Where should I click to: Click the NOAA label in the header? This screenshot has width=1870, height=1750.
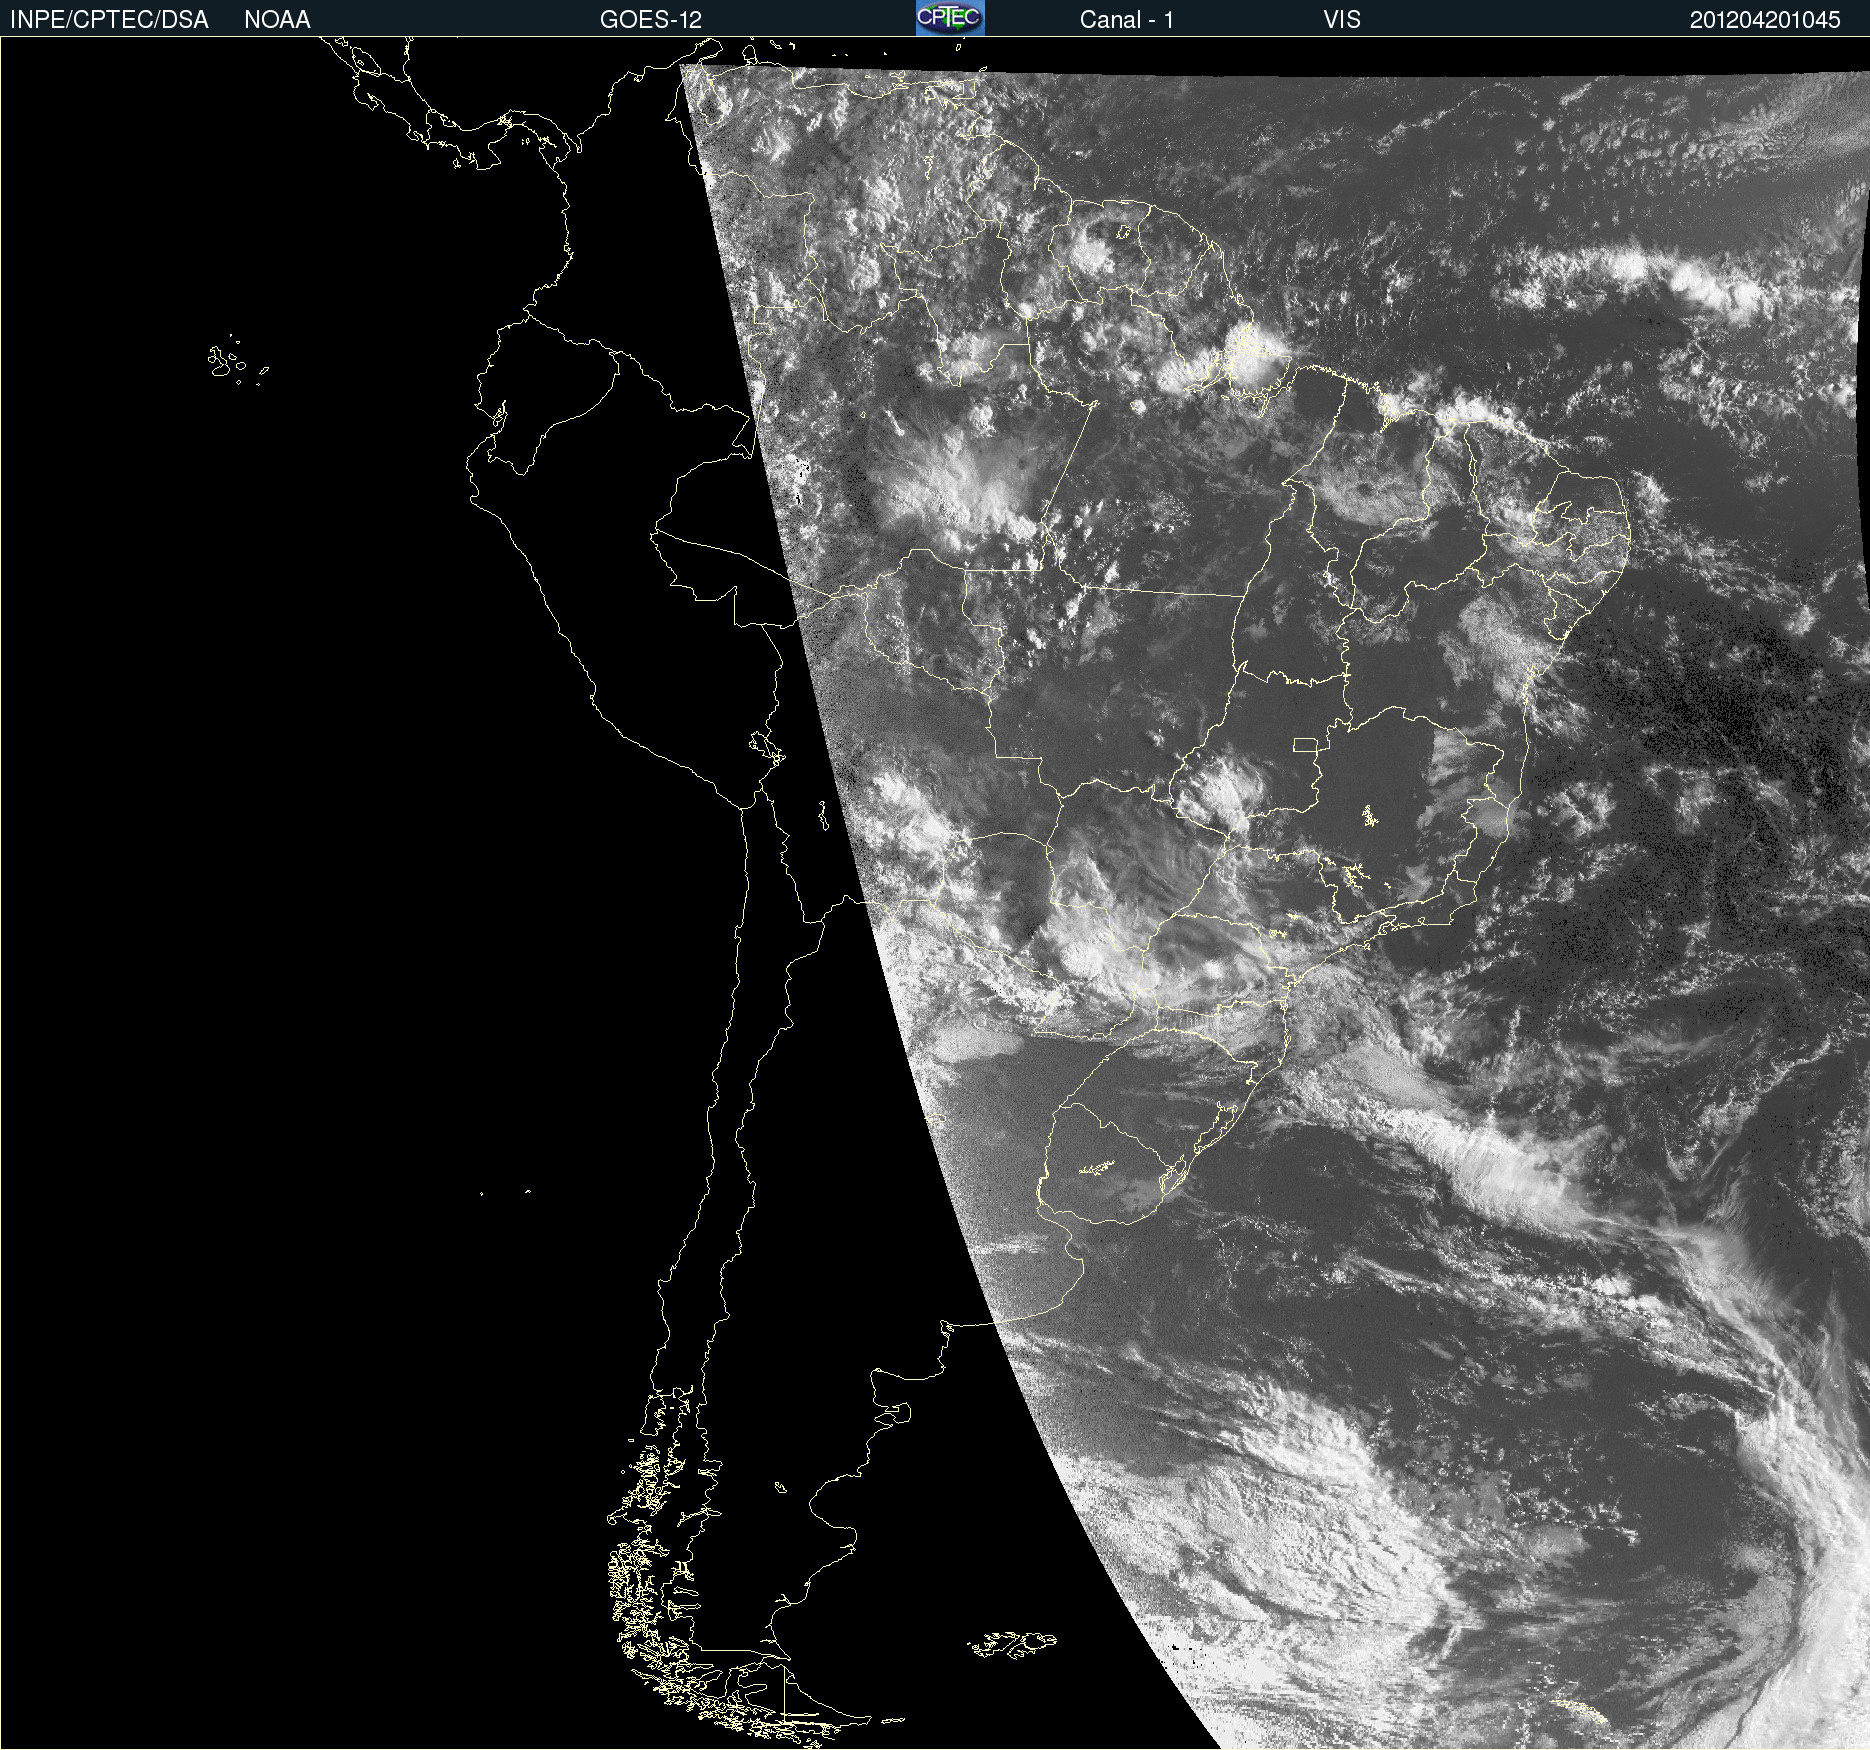(x=277, y=20)
